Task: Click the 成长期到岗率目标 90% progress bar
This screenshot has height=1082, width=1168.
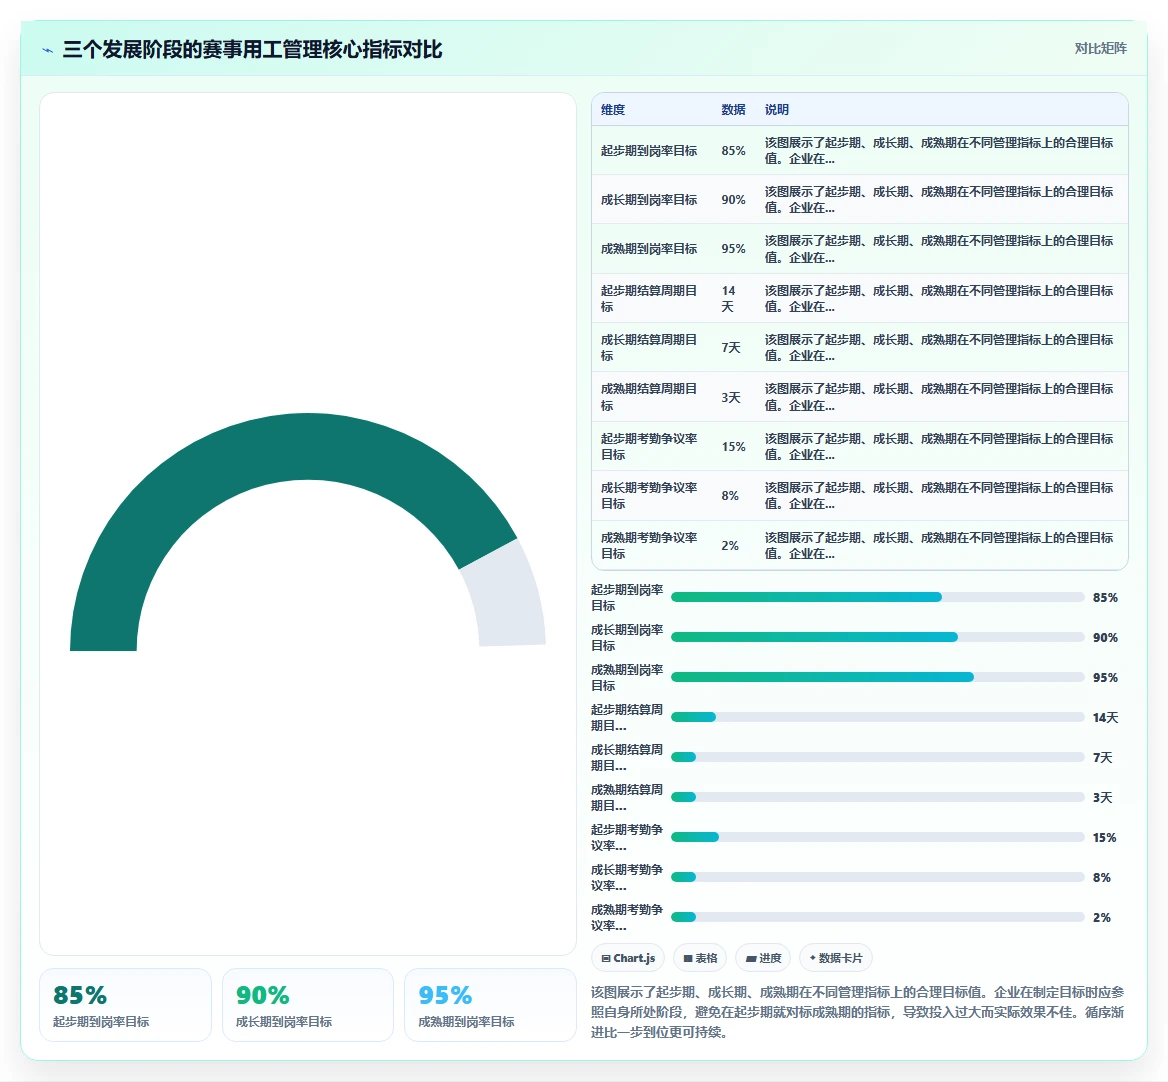Action: pyautogui.click(x=877, y=637)
